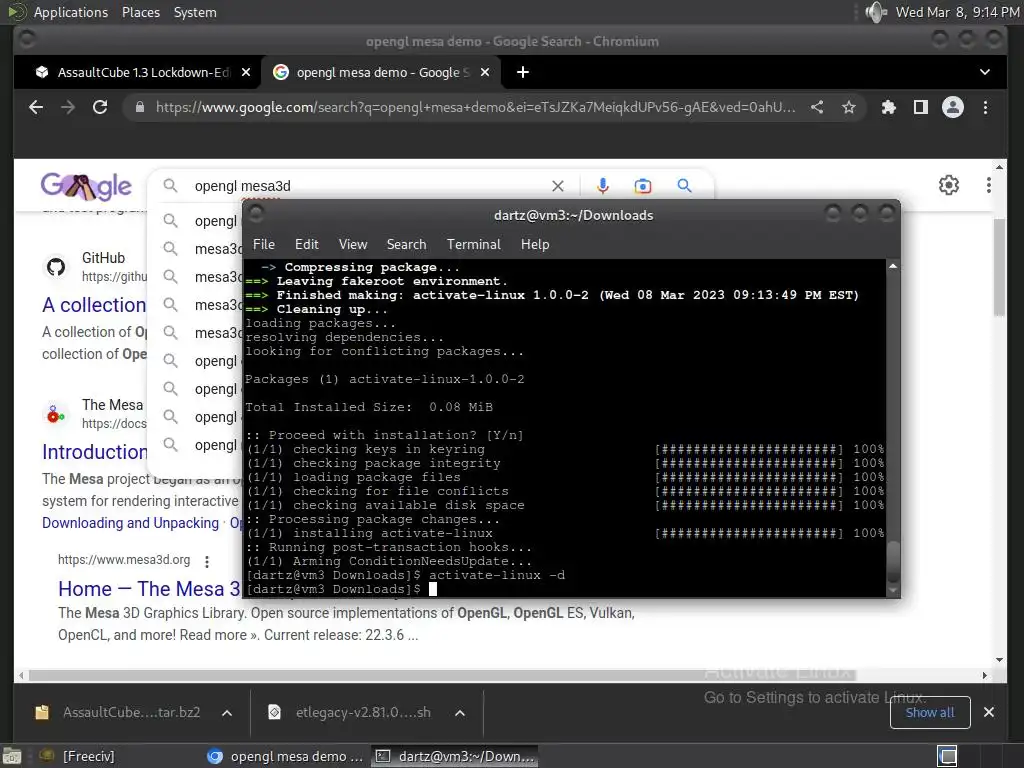
Task: Switch to the AssaultCube 1.3 Lockdown-Edition tab
Action: 134,72
